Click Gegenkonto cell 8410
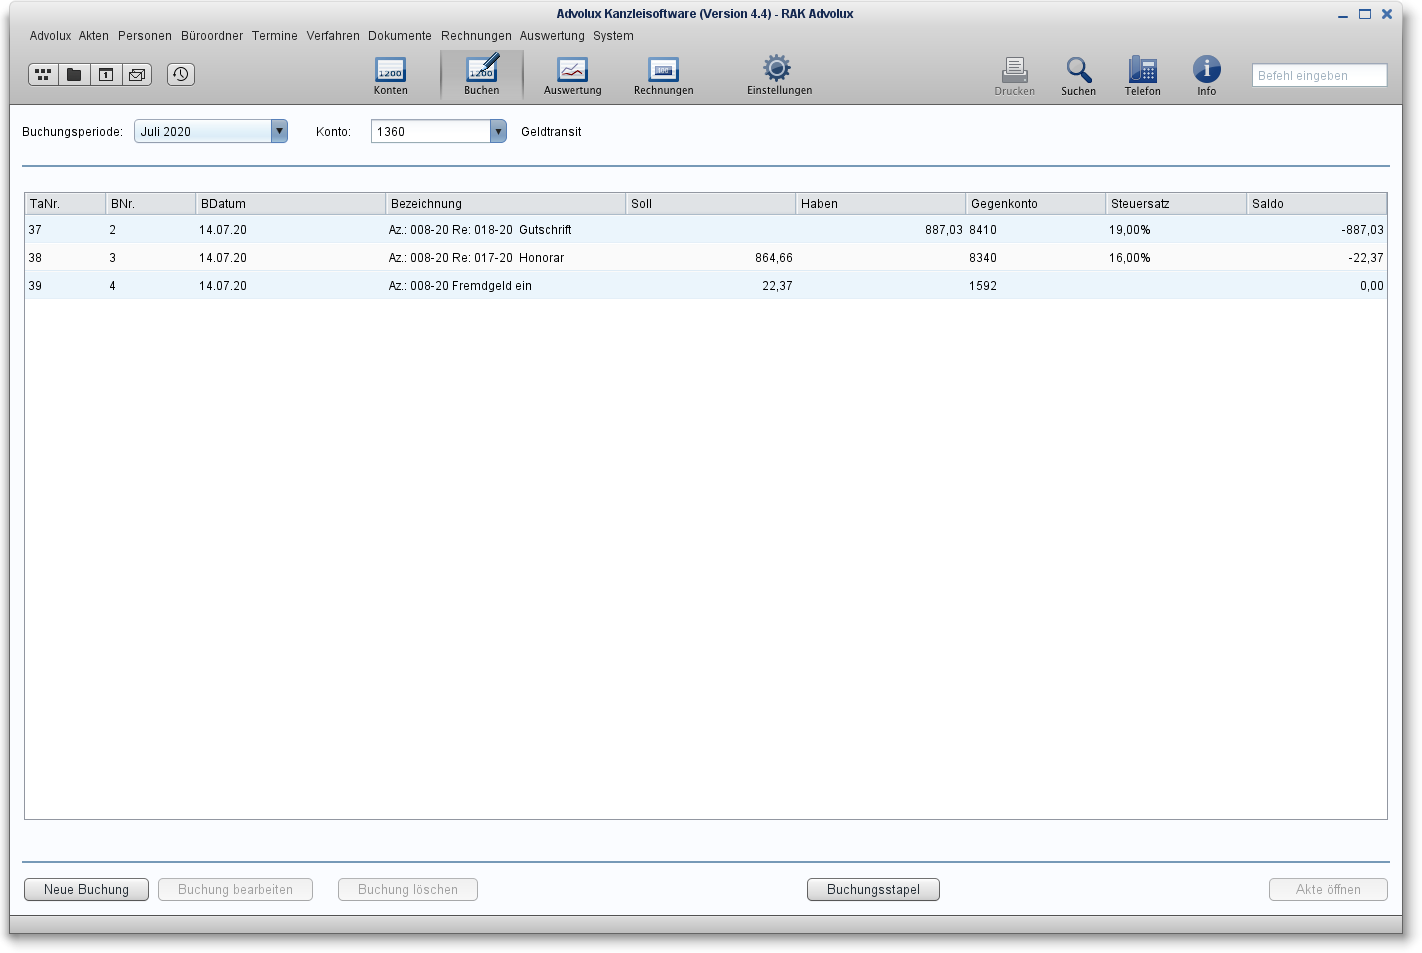 click(983, 229)
